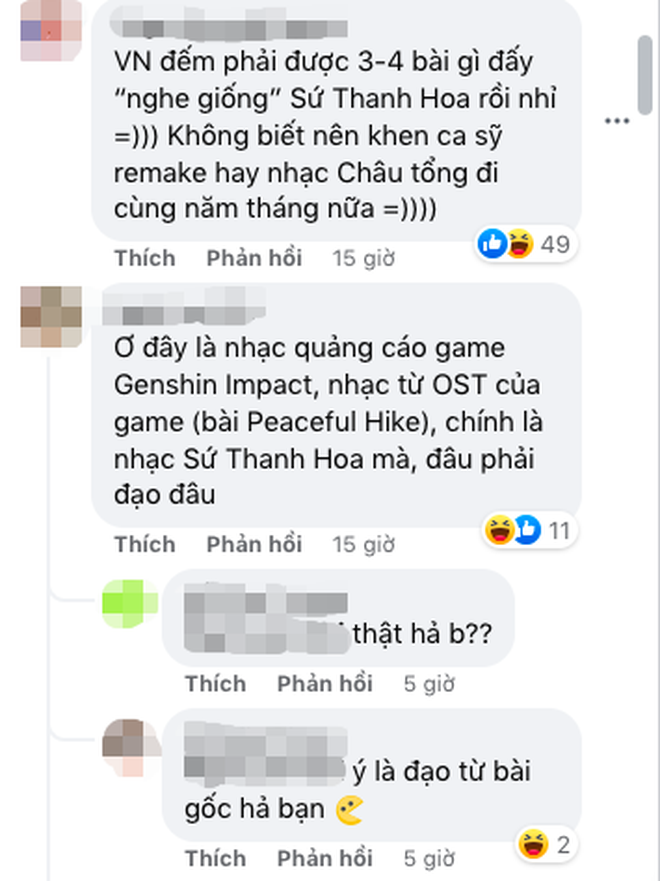
Task: Click Thích under the Genshin Impact comment
Action: 145,544
